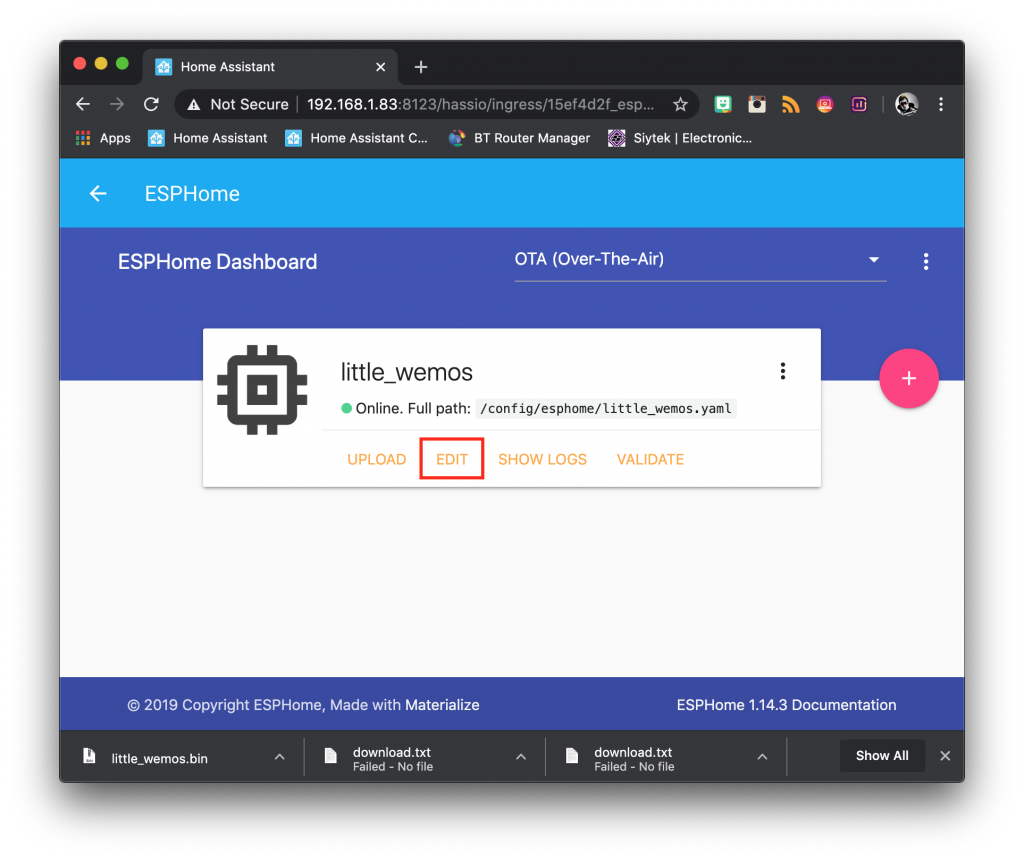Open the Chrome profile avatar
Screen dimensions: 1024x861
coord(906,105)
